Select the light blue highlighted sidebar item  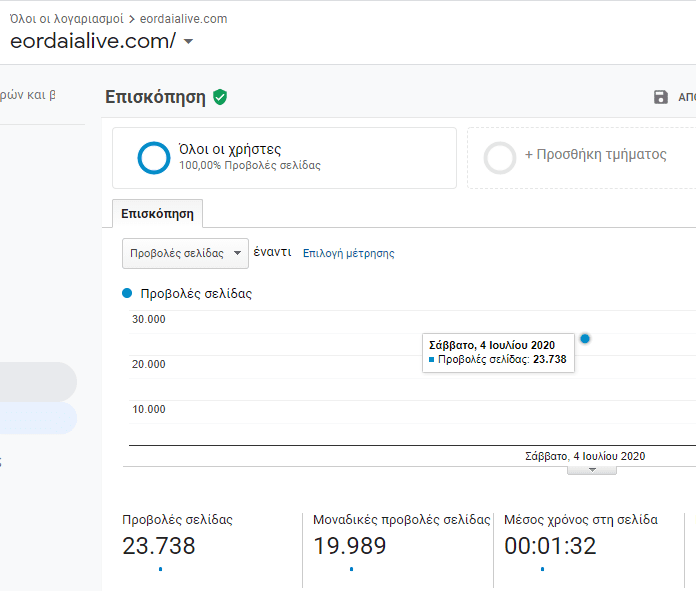pos(38,418)
